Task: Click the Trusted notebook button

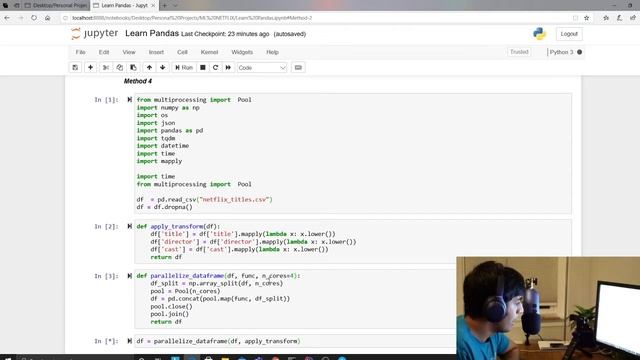Action: (519, 52)
